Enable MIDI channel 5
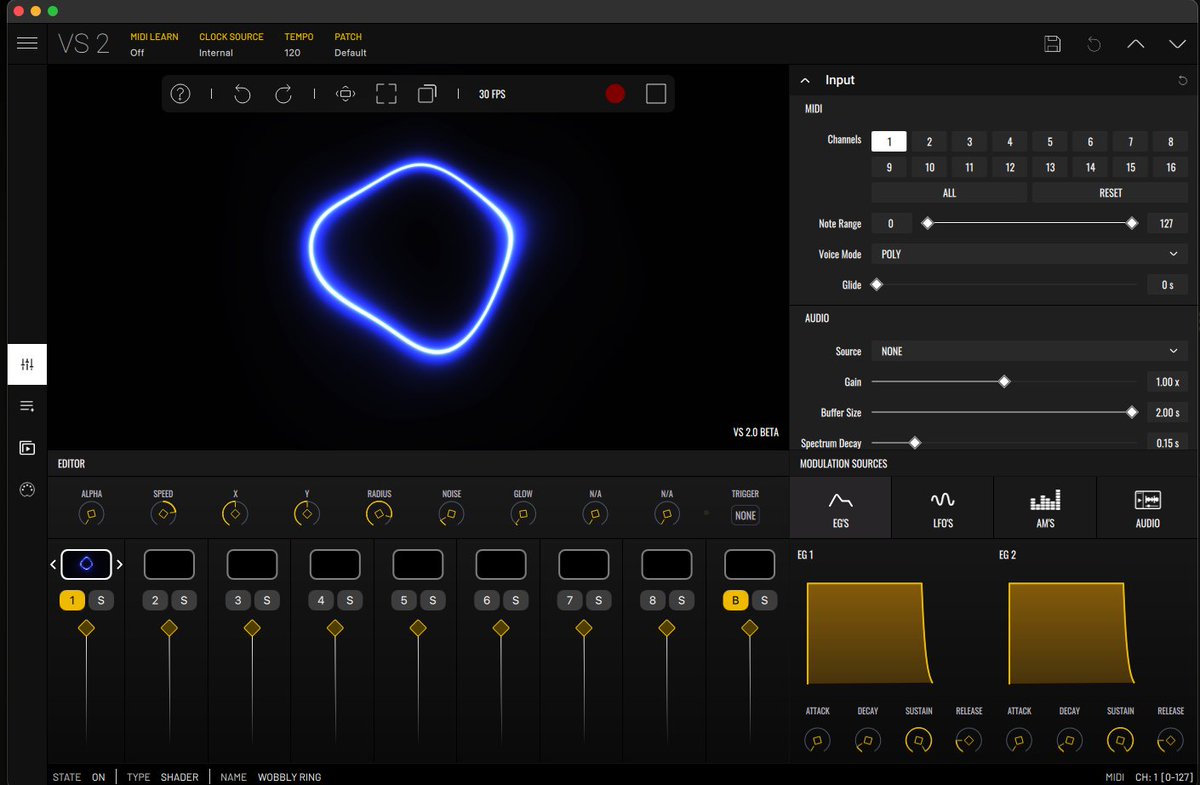1200x785 pixels. [1049, 141]
